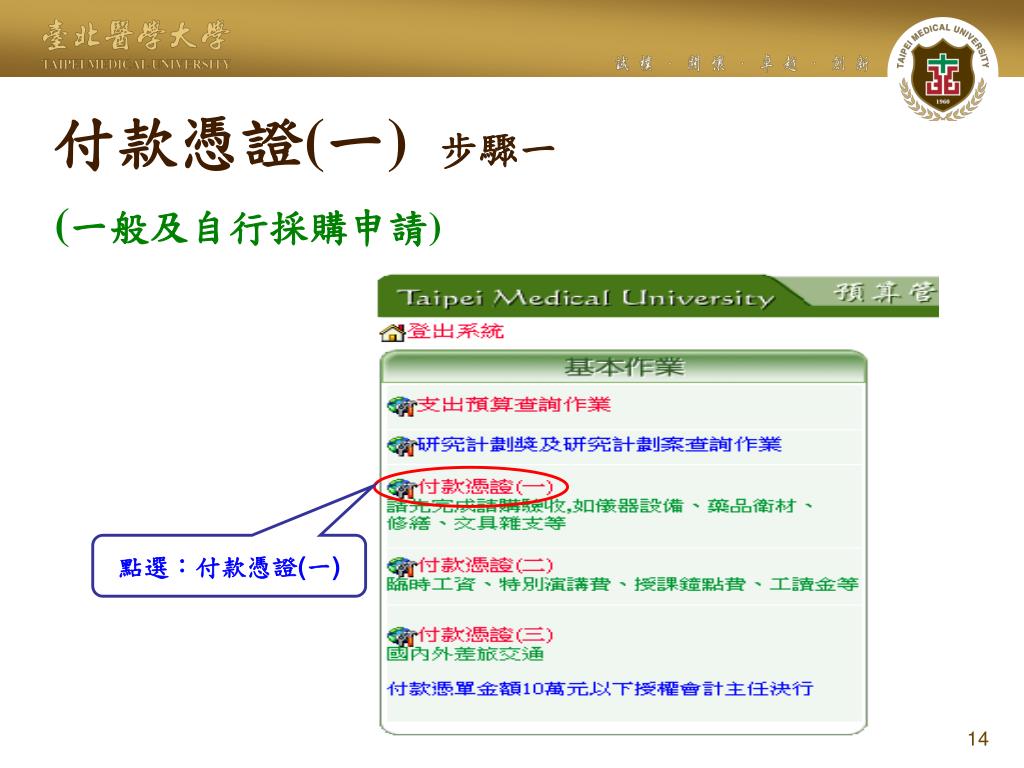Click subtitle (一般及自行採購申請)

(249, 227)
